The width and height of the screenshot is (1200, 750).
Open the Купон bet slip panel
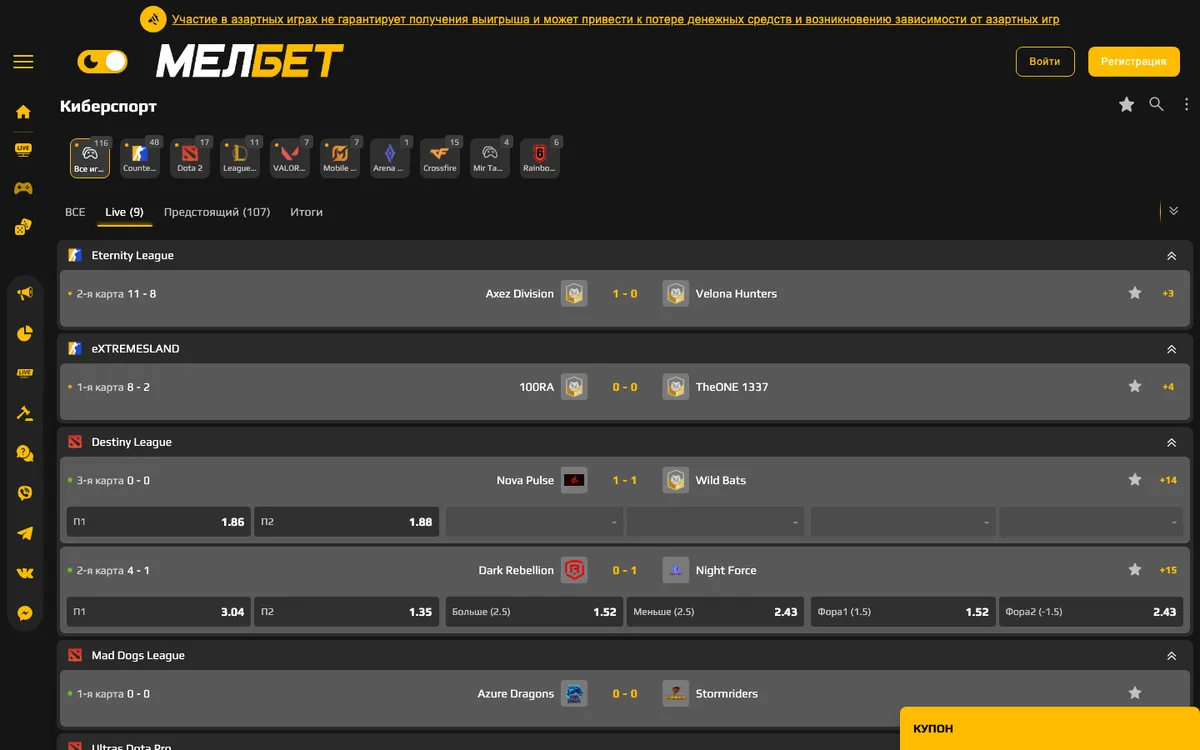[1050, 729]
